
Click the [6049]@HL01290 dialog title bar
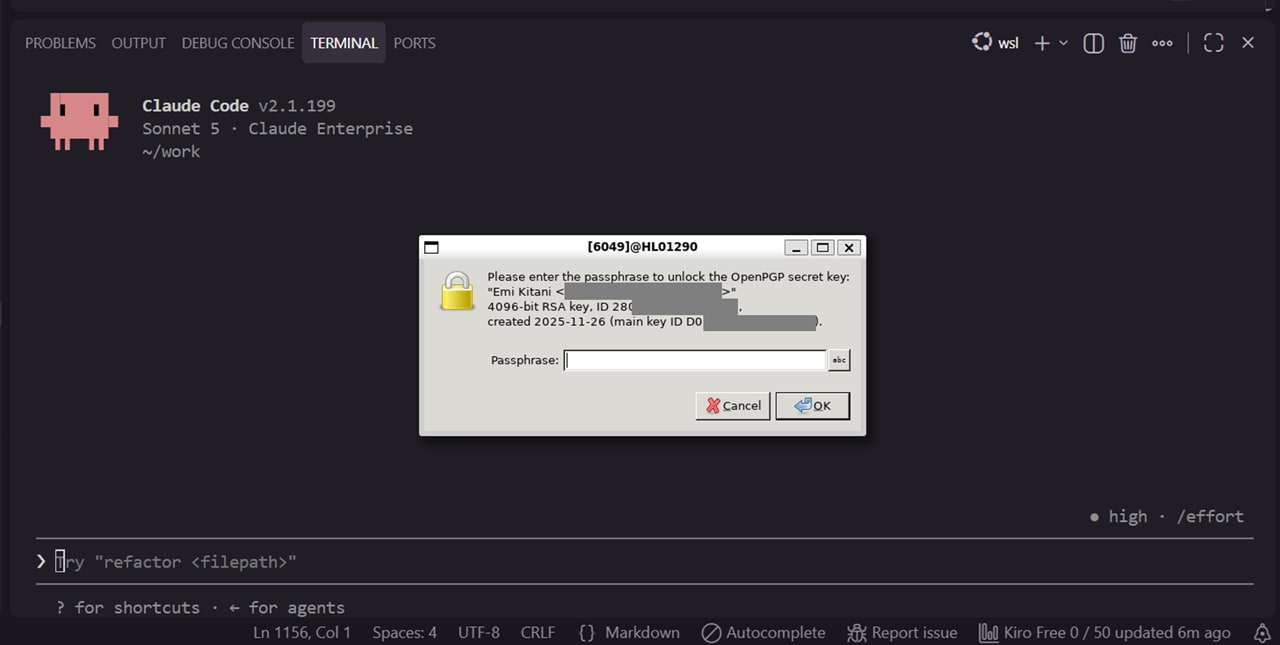pyautogui.click(x=643, y=247)
